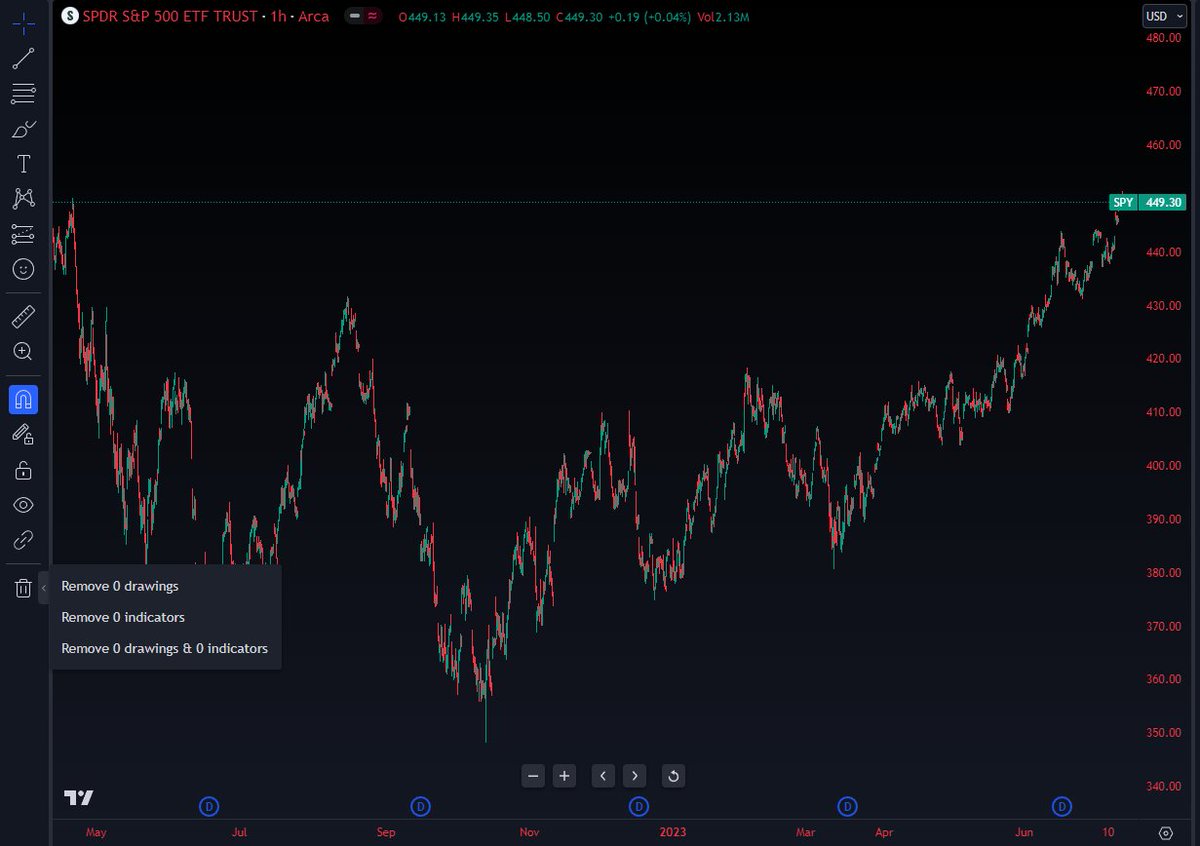The width and height of the screenshot is (1200, 846).
Task: Open the prediction and measurement tools
Action: (23, 234)
